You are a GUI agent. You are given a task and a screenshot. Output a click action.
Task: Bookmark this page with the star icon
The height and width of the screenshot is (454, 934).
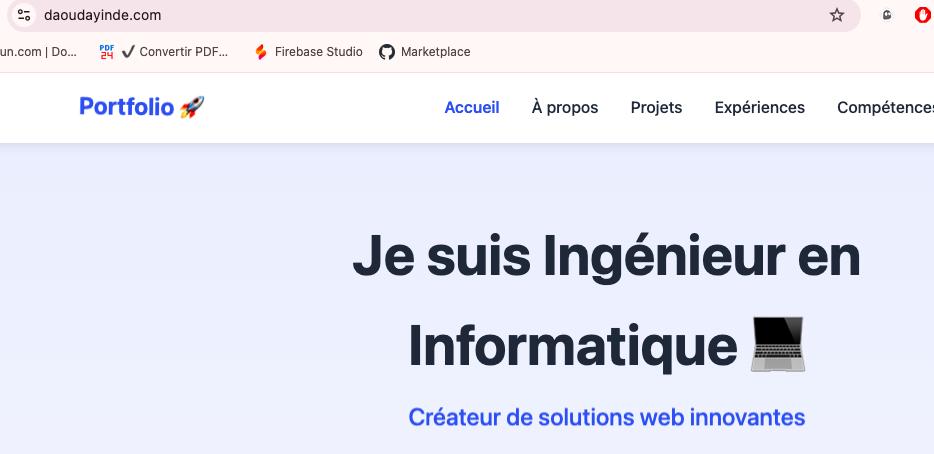click(x=837, y=15)
